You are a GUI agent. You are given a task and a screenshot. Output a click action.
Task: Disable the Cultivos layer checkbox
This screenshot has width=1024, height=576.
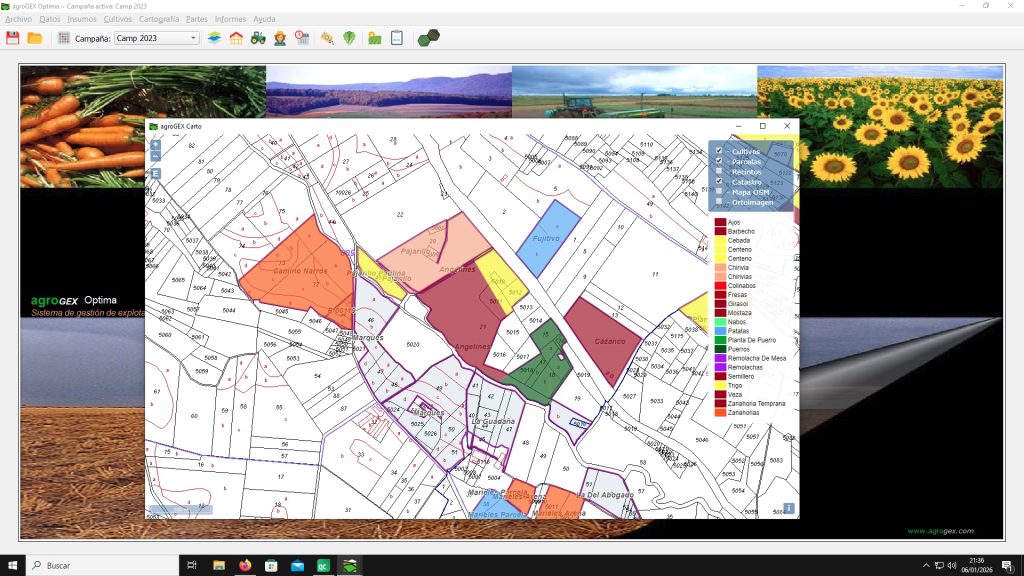tap(719, 150)
